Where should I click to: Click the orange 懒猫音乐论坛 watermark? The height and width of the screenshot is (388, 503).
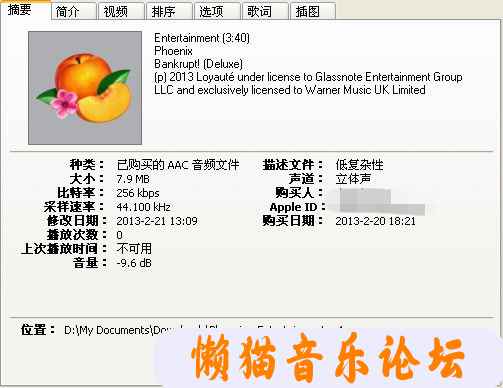[x=328, y=358]
